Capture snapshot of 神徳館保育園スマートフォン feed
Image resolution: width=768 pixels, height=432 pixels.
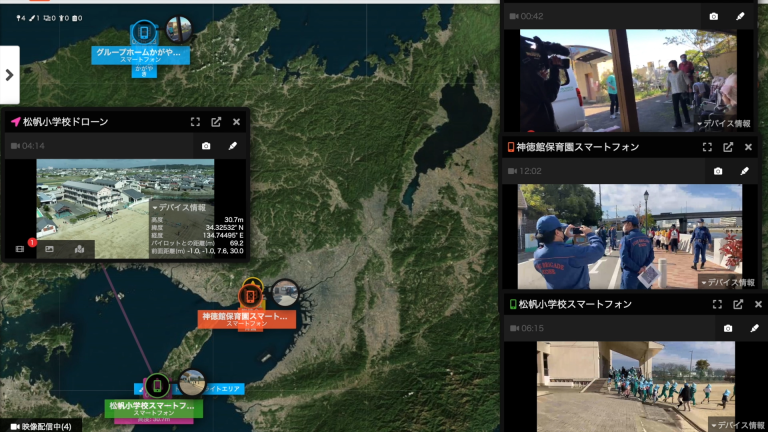717,171
